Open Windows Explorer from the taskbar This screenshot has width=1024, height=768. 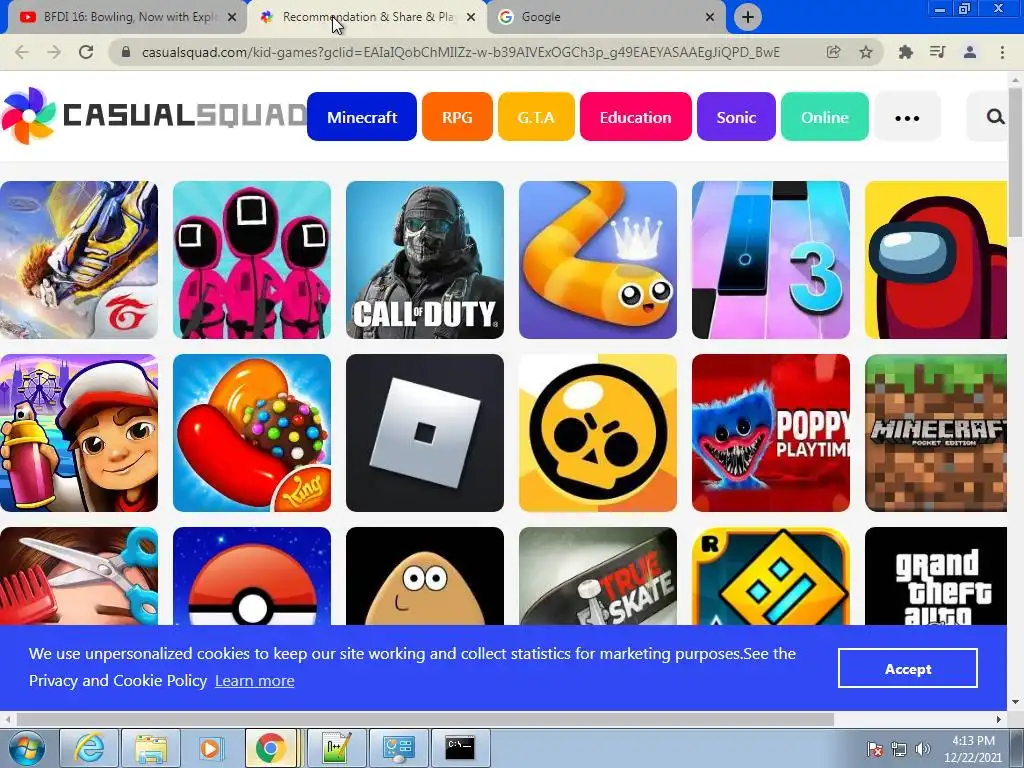151,748
